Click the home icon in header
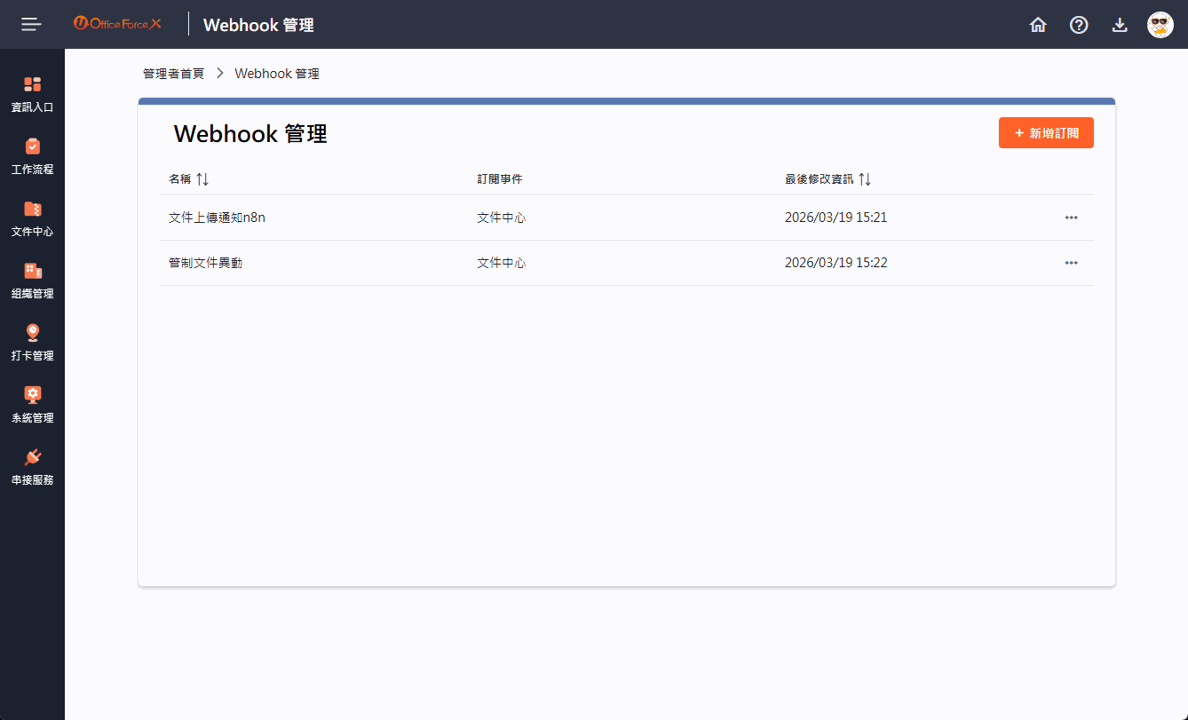Viewport: 1188px width, 720px height. point(1038,25)
